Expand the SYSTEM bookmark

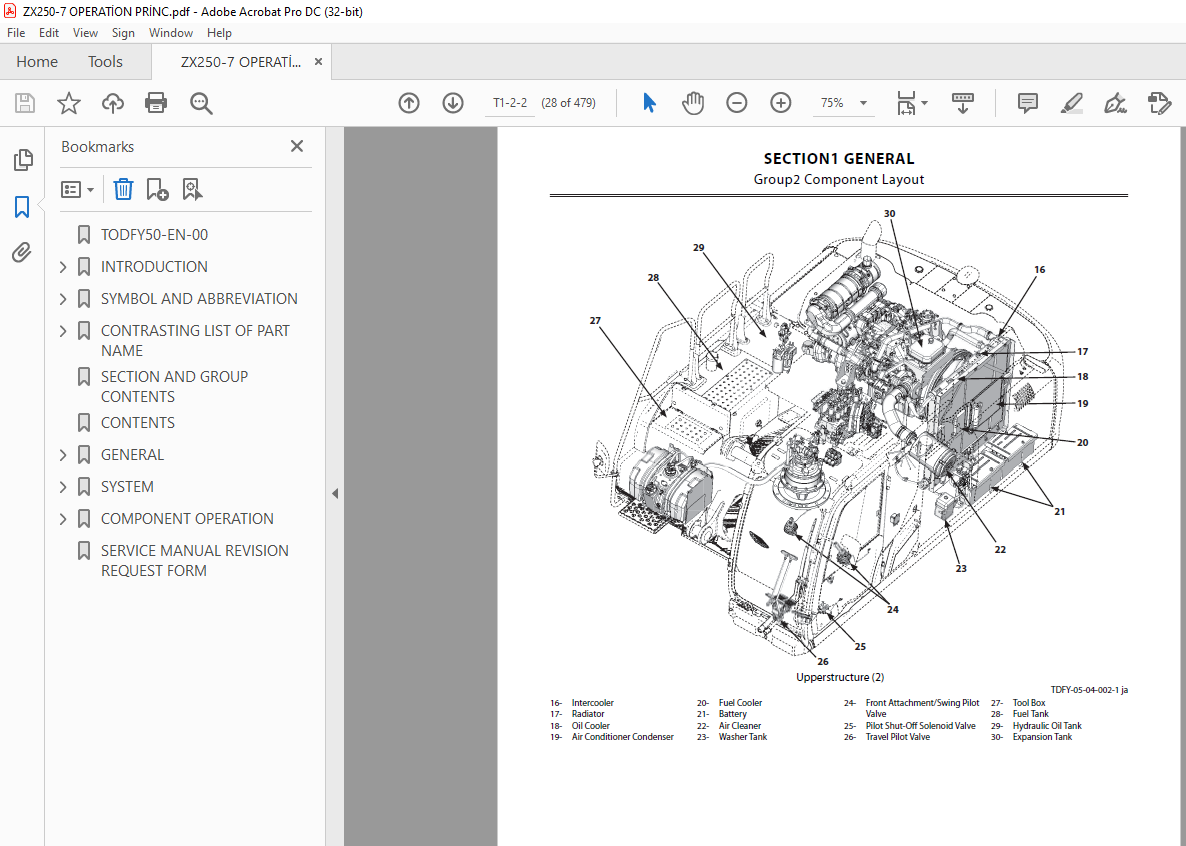[x=64, y=487]
